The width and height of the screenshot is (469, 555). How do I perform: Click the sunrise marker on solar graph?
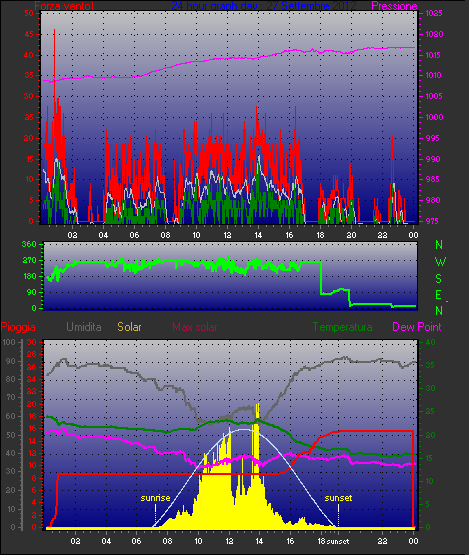(155, 498)
